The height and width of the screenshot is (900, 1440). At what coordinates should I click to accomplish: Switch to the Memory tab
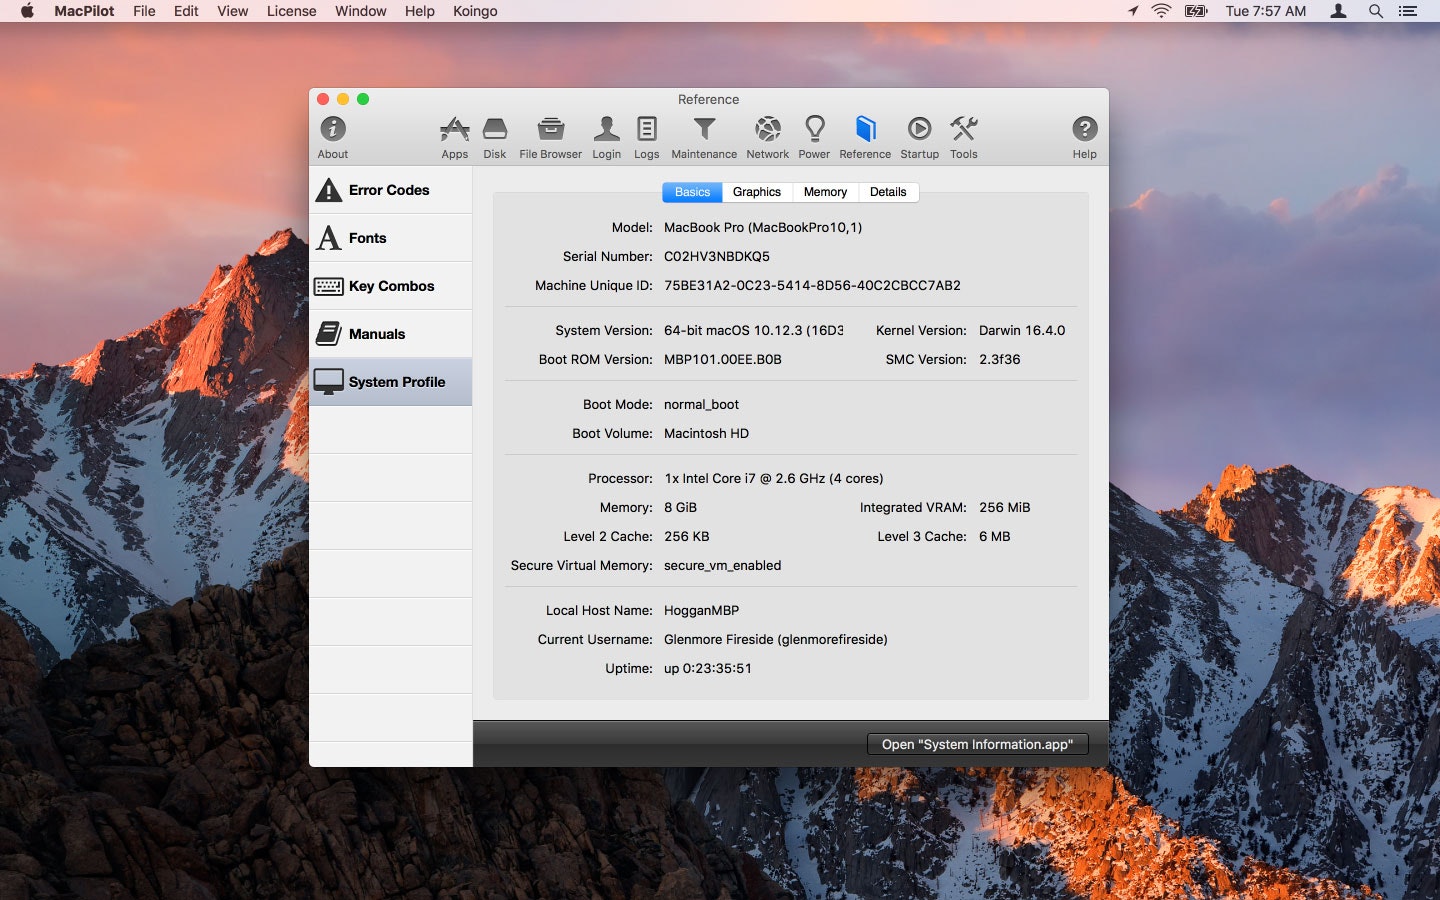point(825,192)
